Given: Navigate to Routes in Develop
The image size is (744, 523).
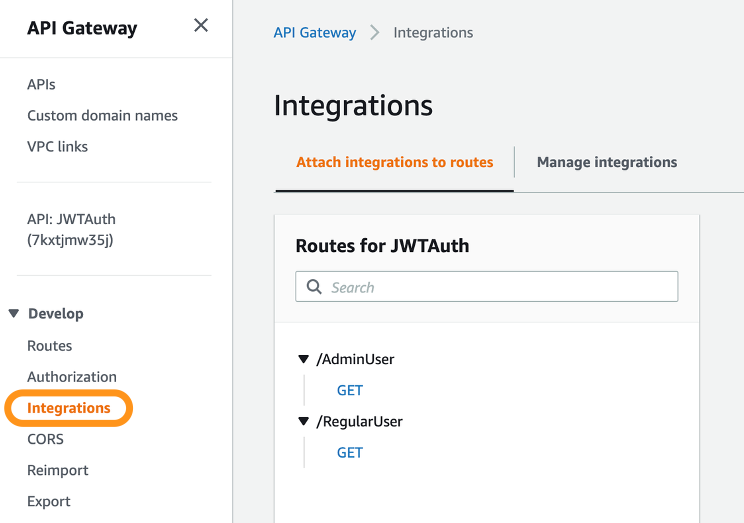Looking at the screenshot, I should (x=49, y=346).
